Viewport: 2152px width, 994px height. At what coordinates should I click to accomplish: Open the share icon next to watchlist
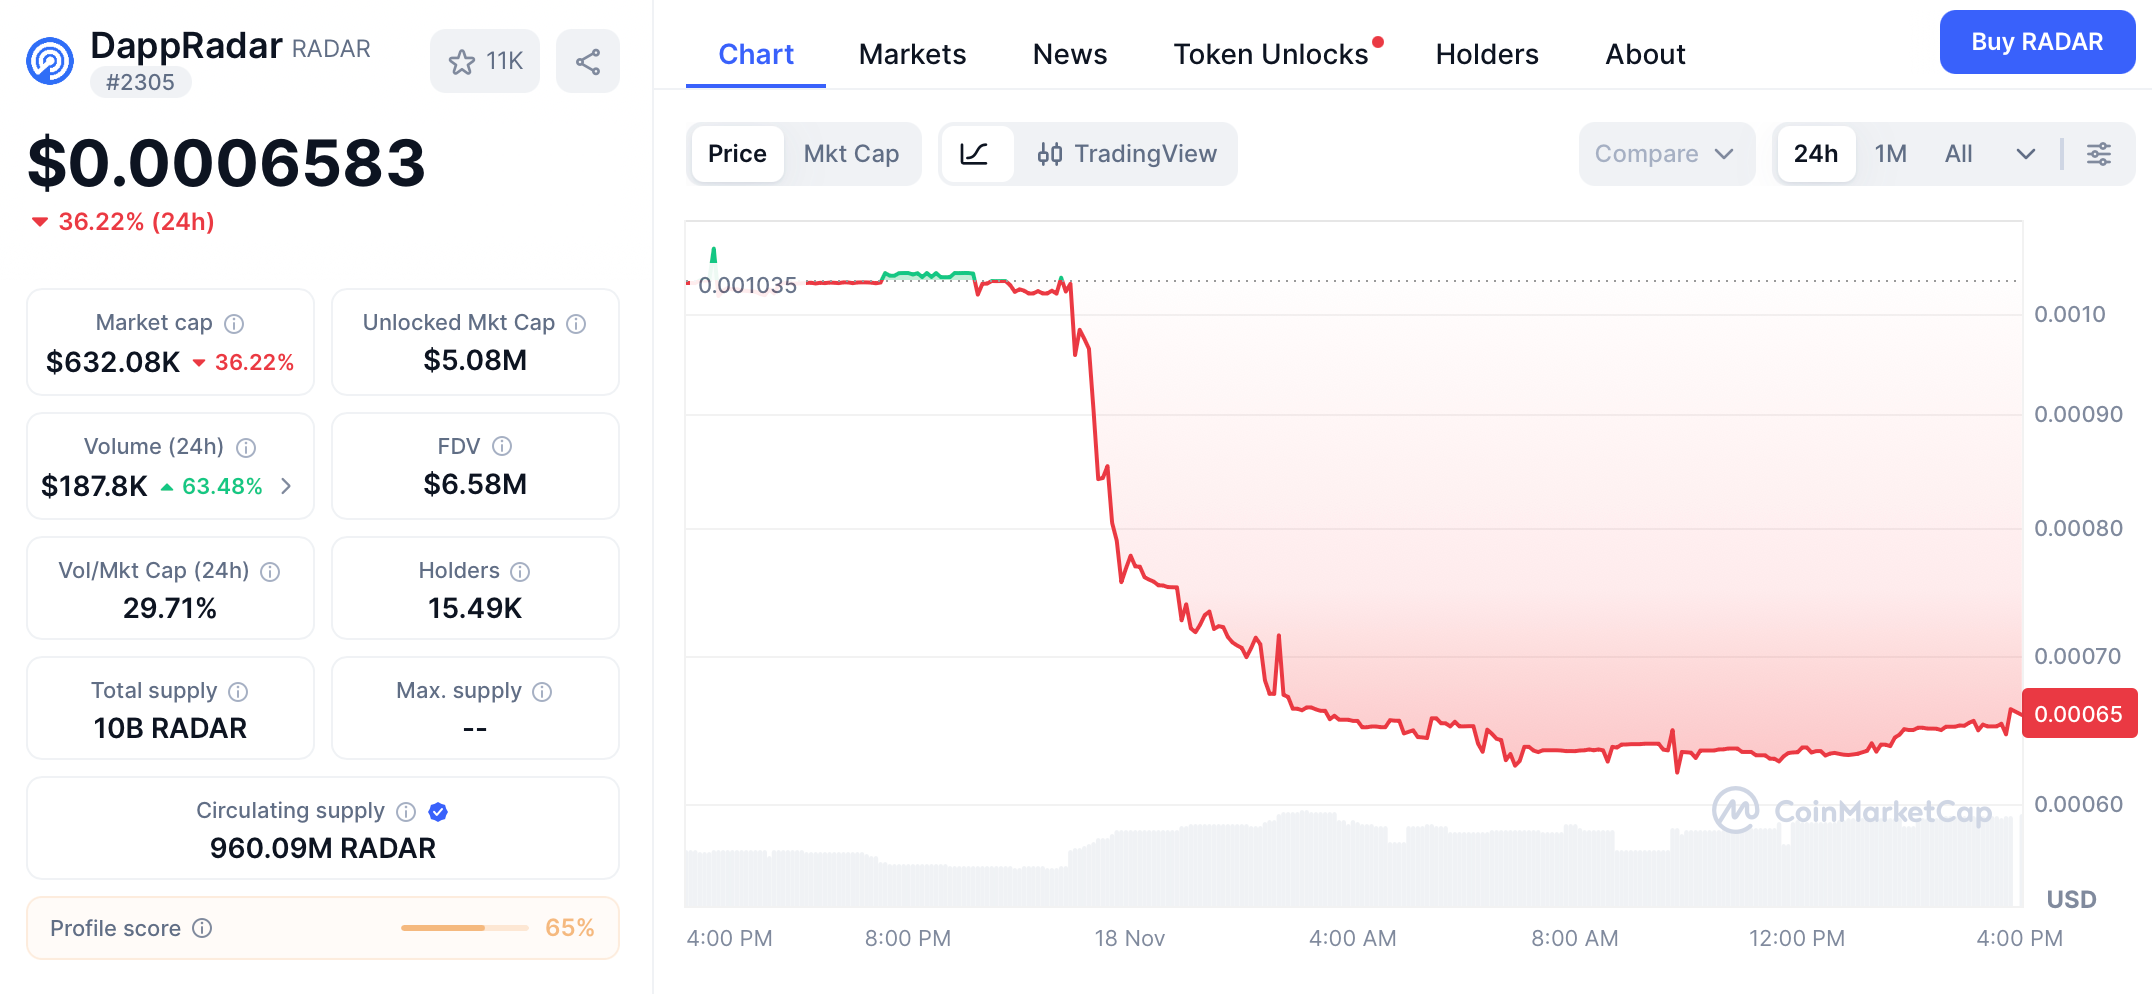pos(588,61)
